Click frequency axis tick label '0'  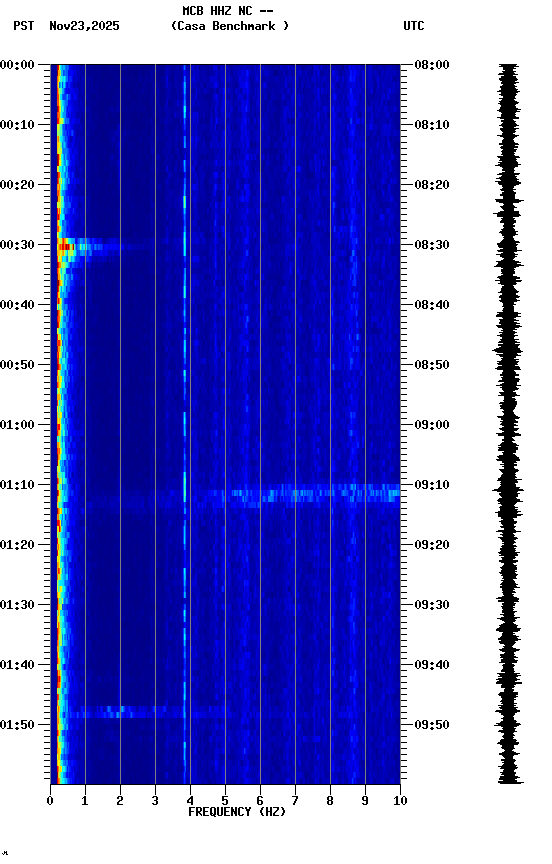pyautogui.click(x=50, y=801)
